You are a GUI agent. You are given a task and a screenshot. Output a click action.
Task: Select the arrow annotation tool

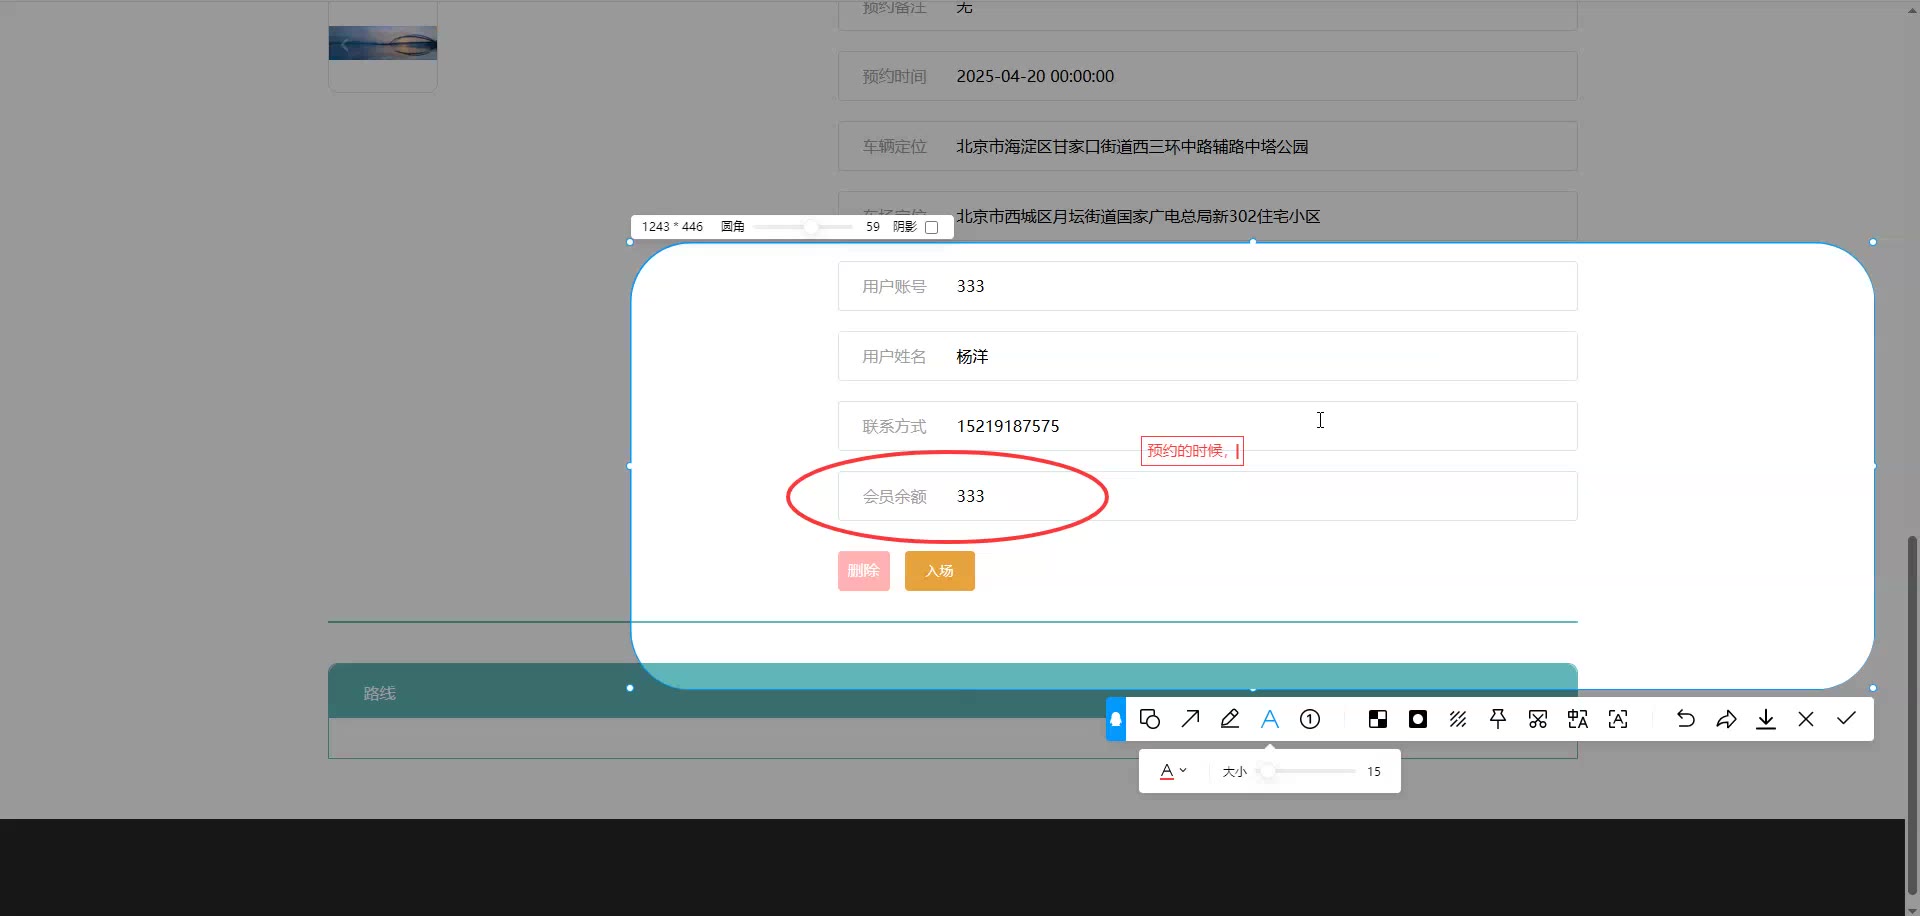coord(1190,719)
